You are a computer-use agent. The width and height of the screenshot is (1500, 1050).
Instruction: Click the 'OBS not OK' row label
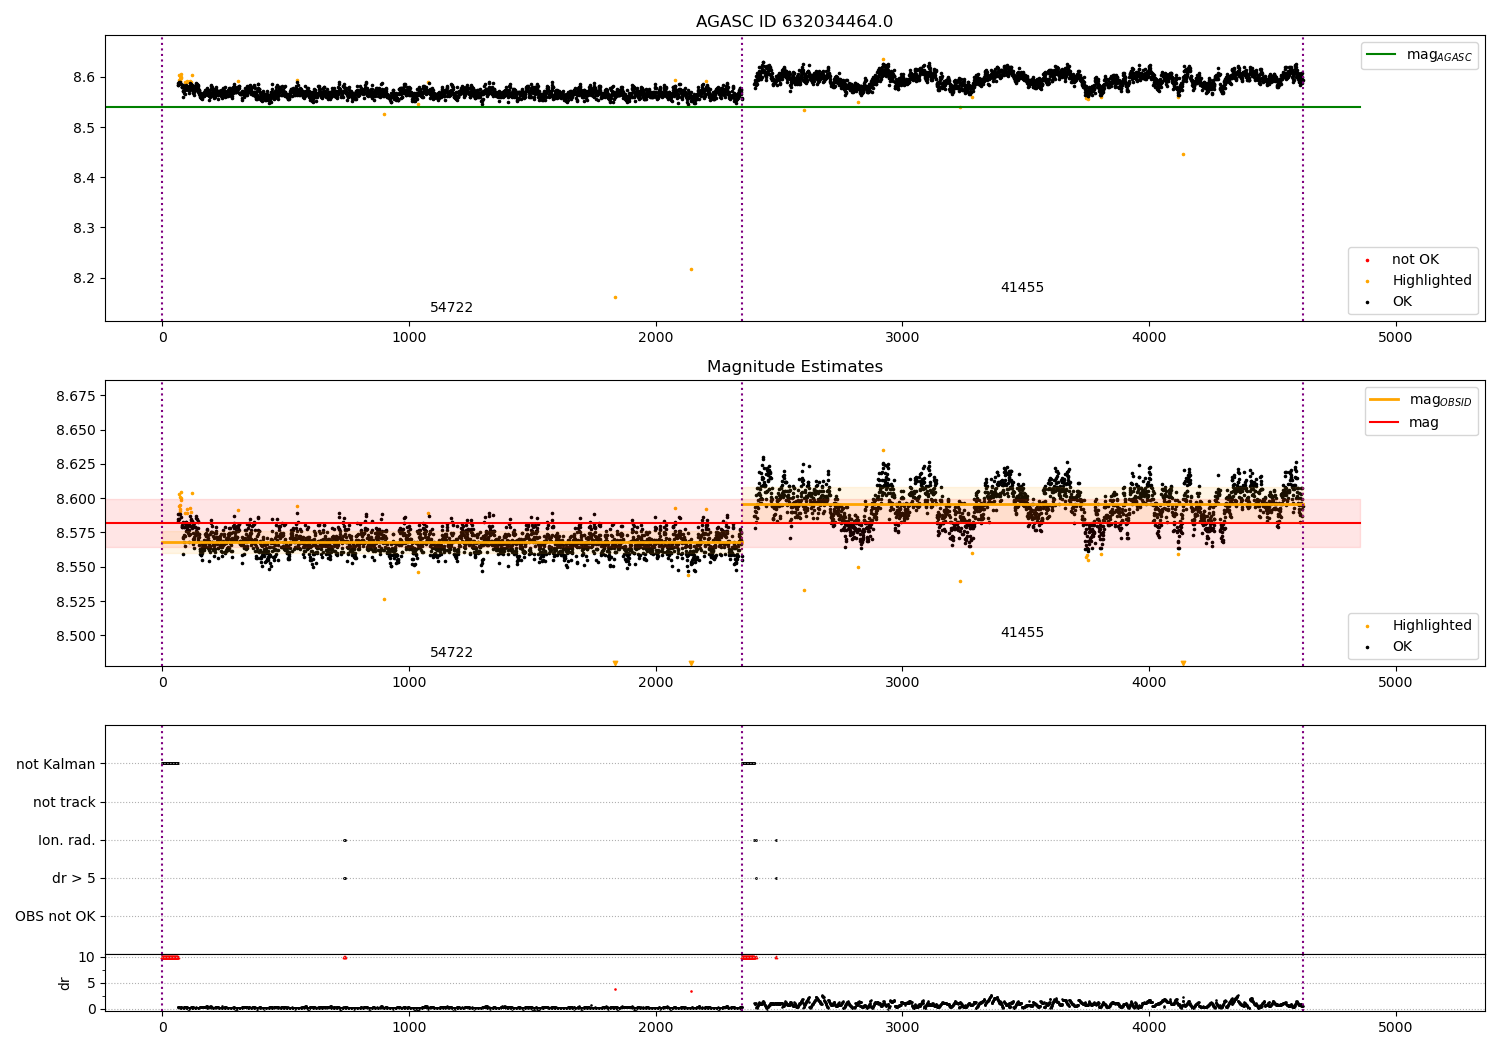(x=55, y=916)
